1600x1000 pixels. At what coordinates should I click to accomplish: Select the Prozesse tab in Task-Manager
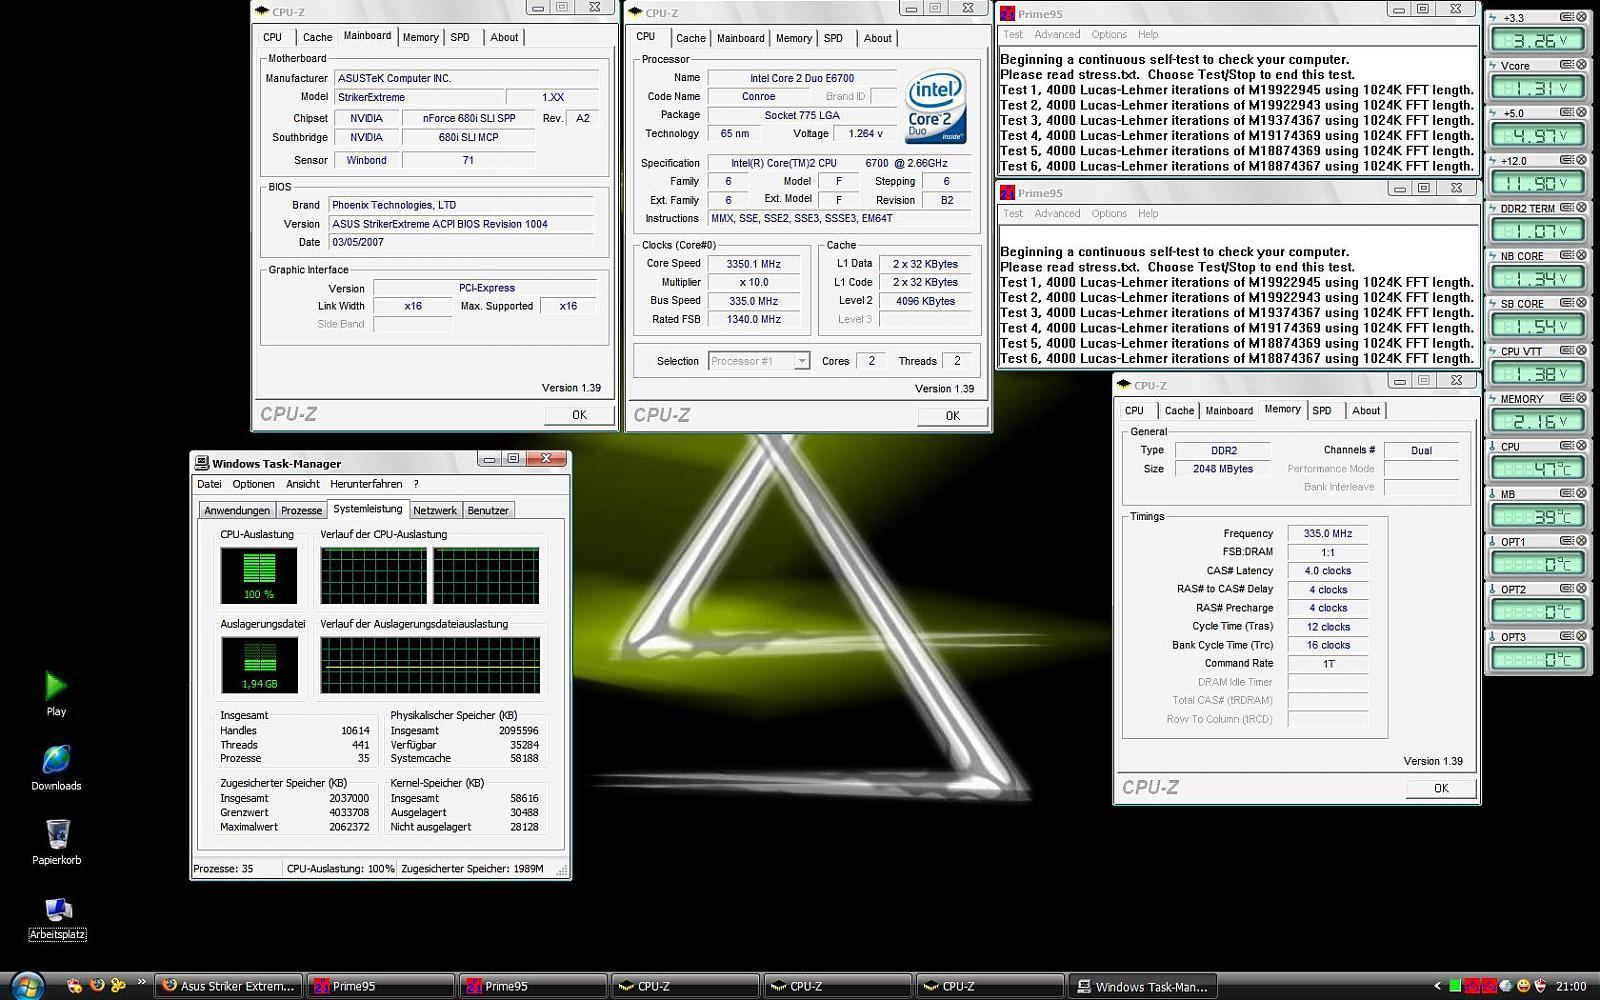point(301,510)
